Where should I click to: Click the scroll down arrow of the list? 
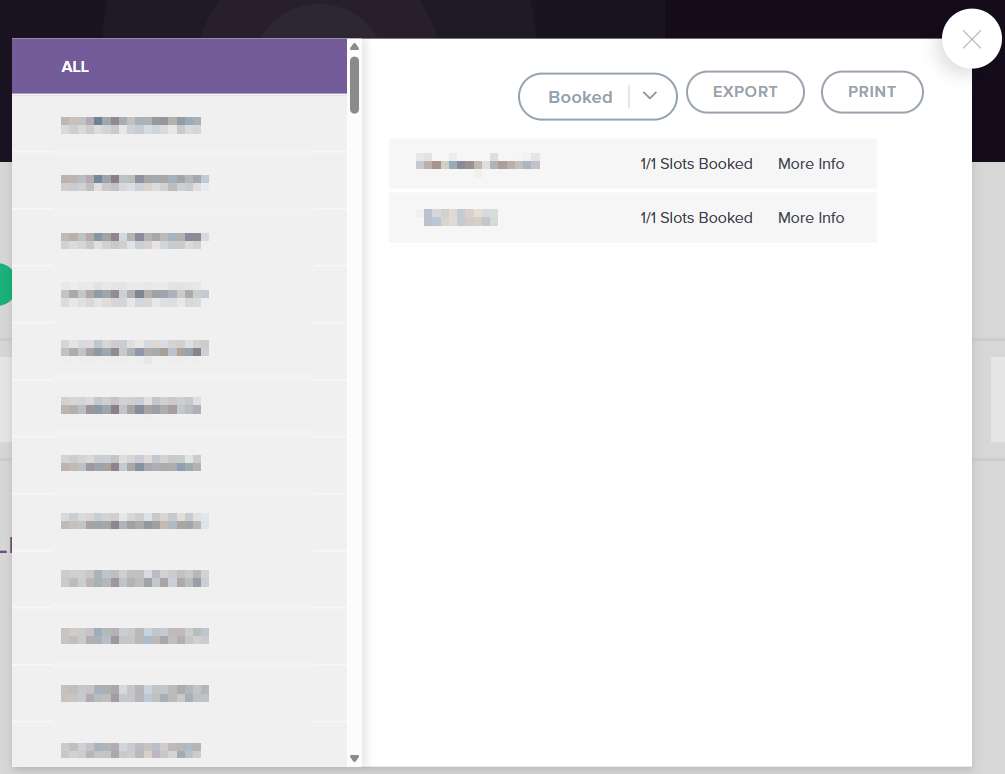coord(354,759)
